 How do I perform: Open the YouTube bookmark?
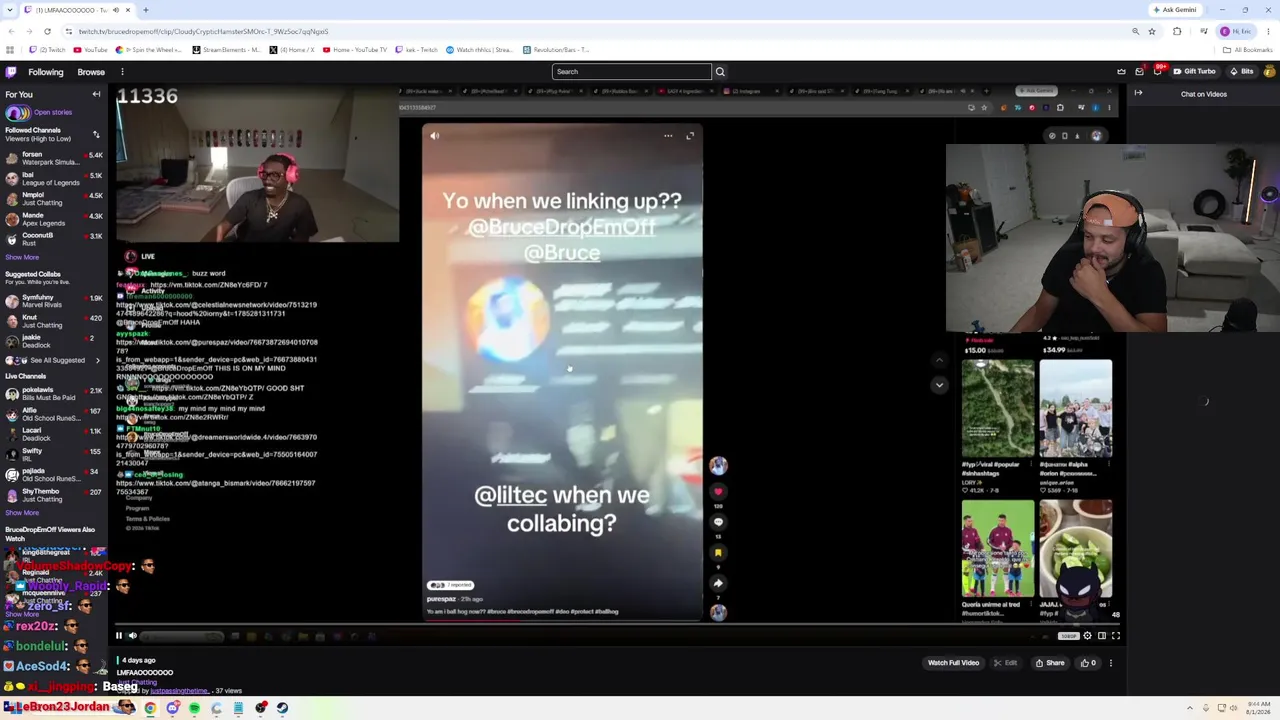[x=91, y=50]
